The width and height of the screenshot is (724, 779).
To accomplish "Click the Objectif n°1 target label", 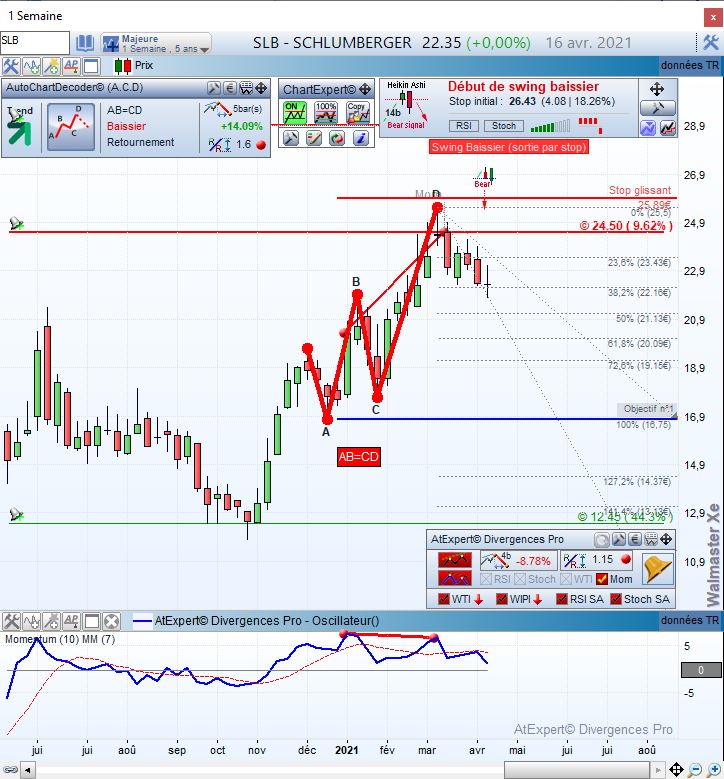I will [x=647, y=409].
